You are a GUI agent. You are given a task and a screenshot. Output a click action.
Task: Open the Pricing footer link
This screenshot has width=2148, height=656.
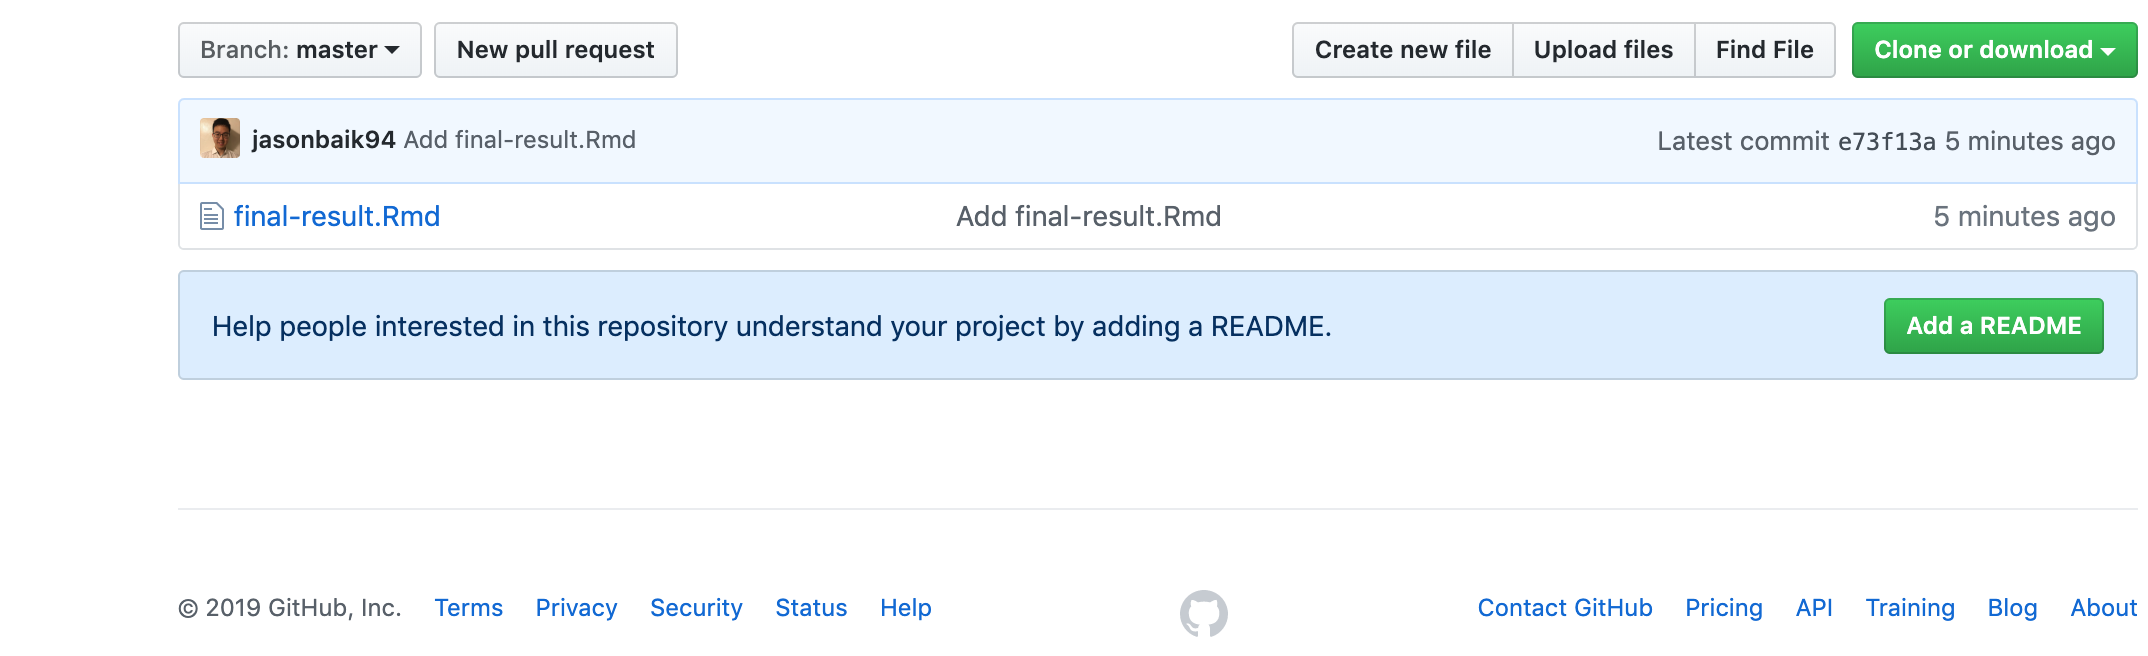[1724, 608]
